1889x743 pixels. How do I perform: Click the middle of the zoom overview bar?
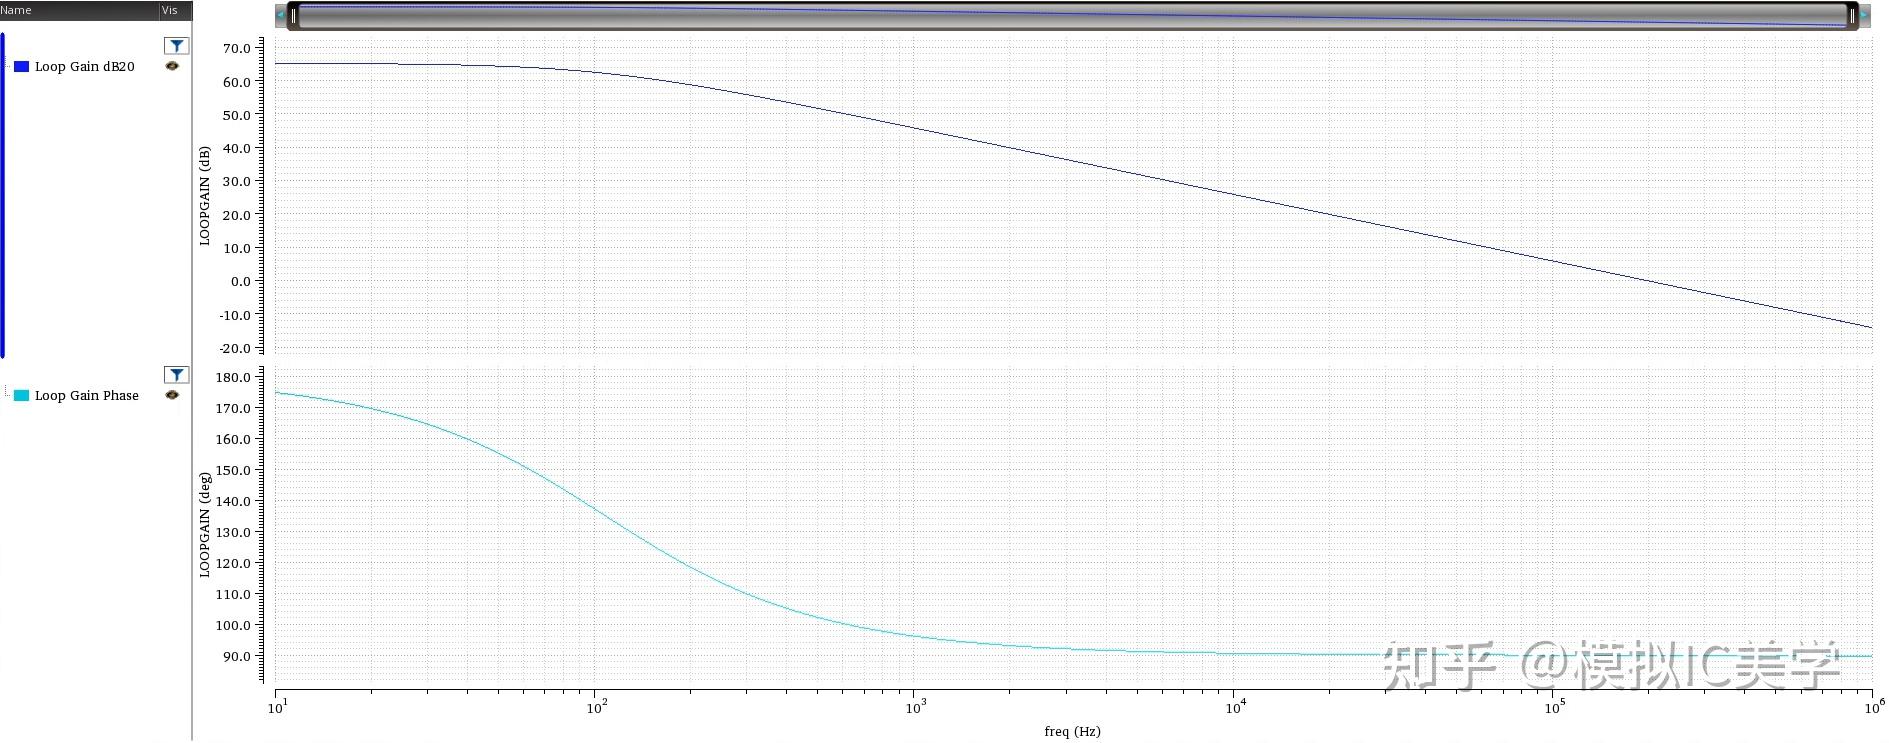tap(1072, 16)
